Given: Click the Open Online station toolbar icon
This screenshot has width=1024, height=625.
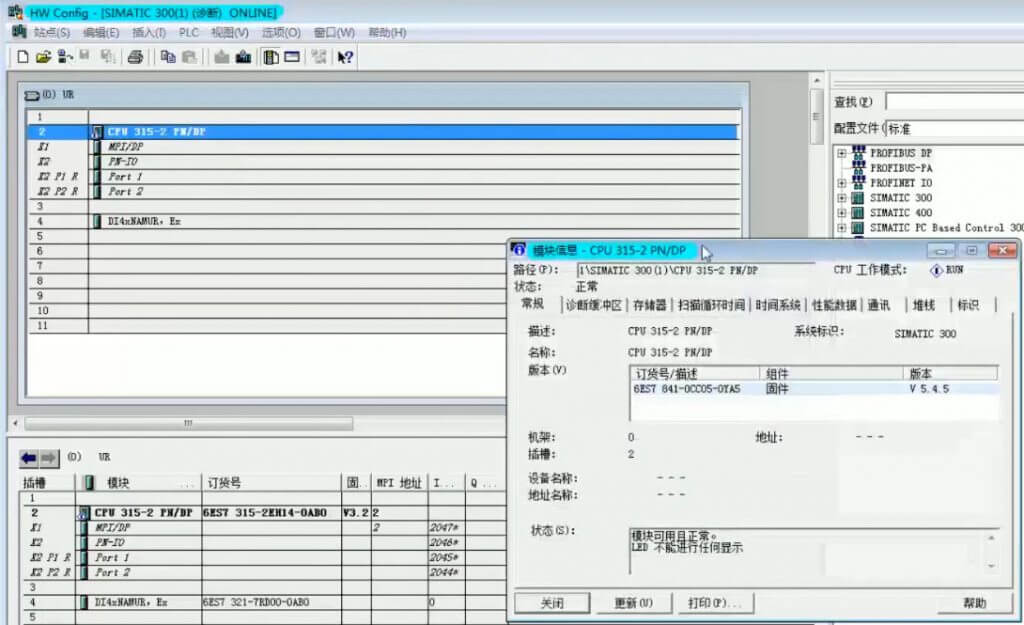Looking at the screenshot, I should click(x=65, y=57).
